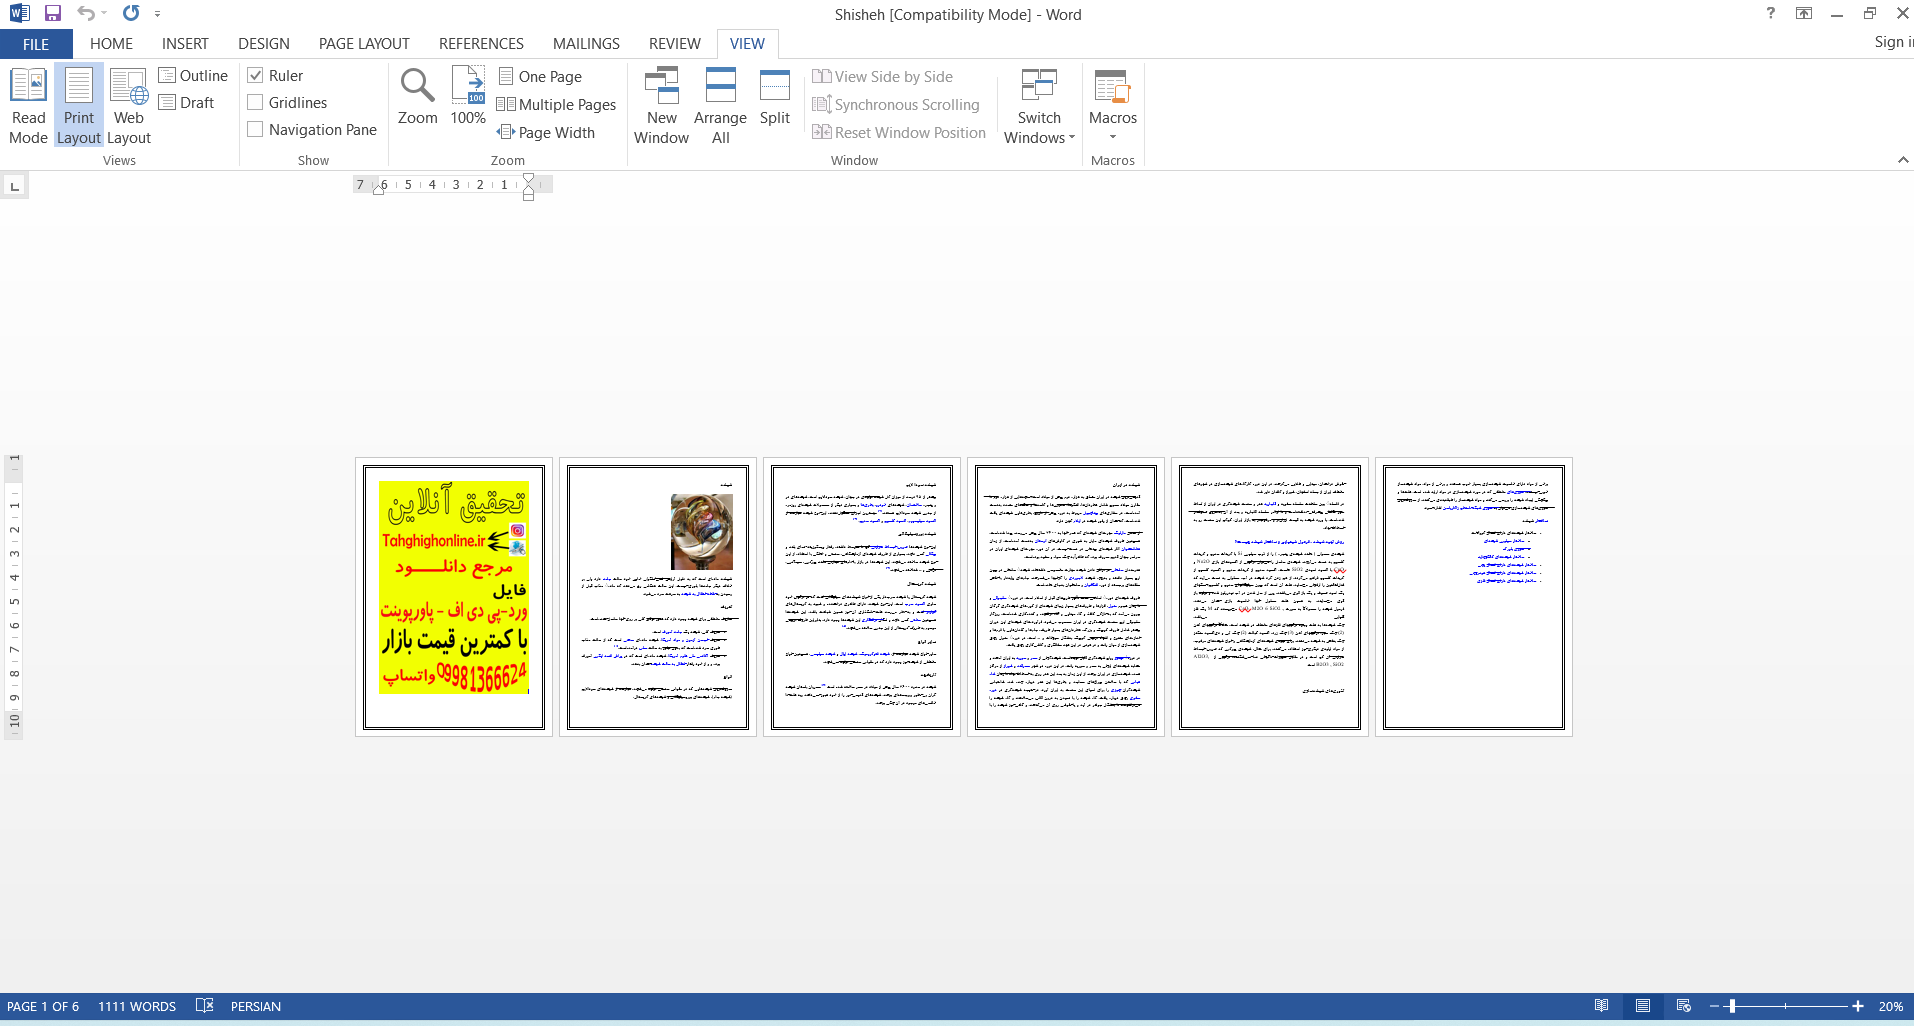The image size is (1914, 1026).
Task: Undo the last action
Action: click(x=86, y=13)
